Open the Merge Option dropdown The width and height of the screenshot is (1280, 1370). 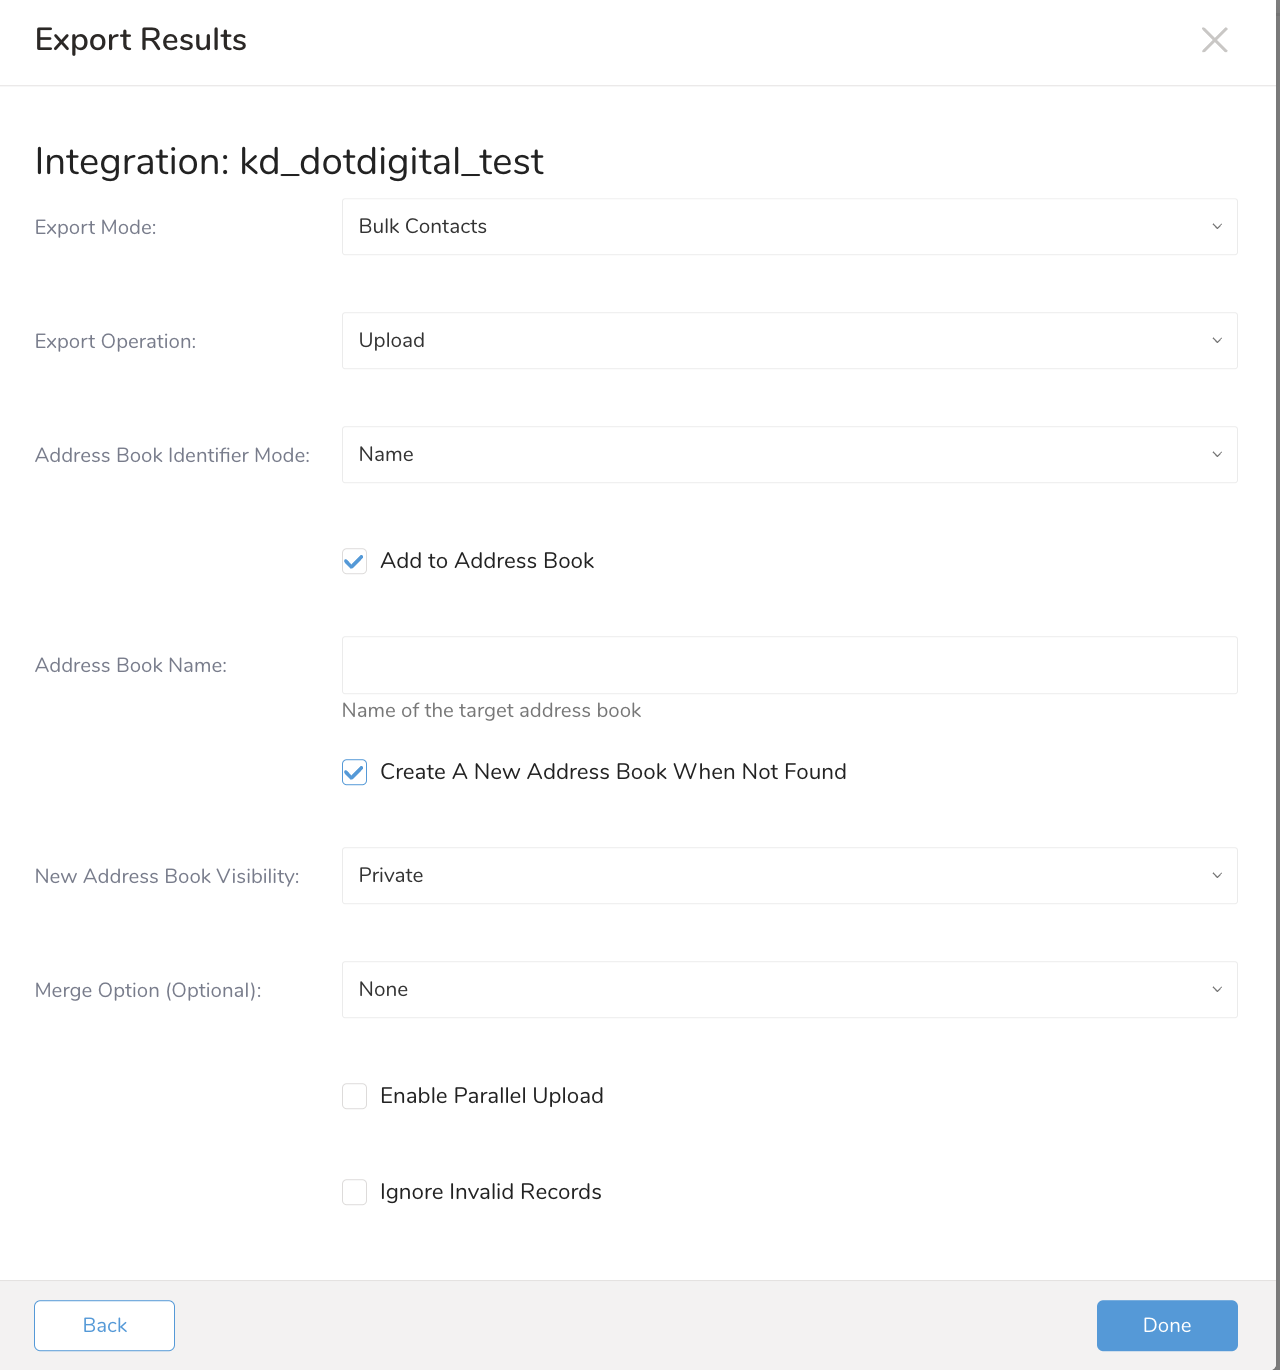[x=788, y=990]
